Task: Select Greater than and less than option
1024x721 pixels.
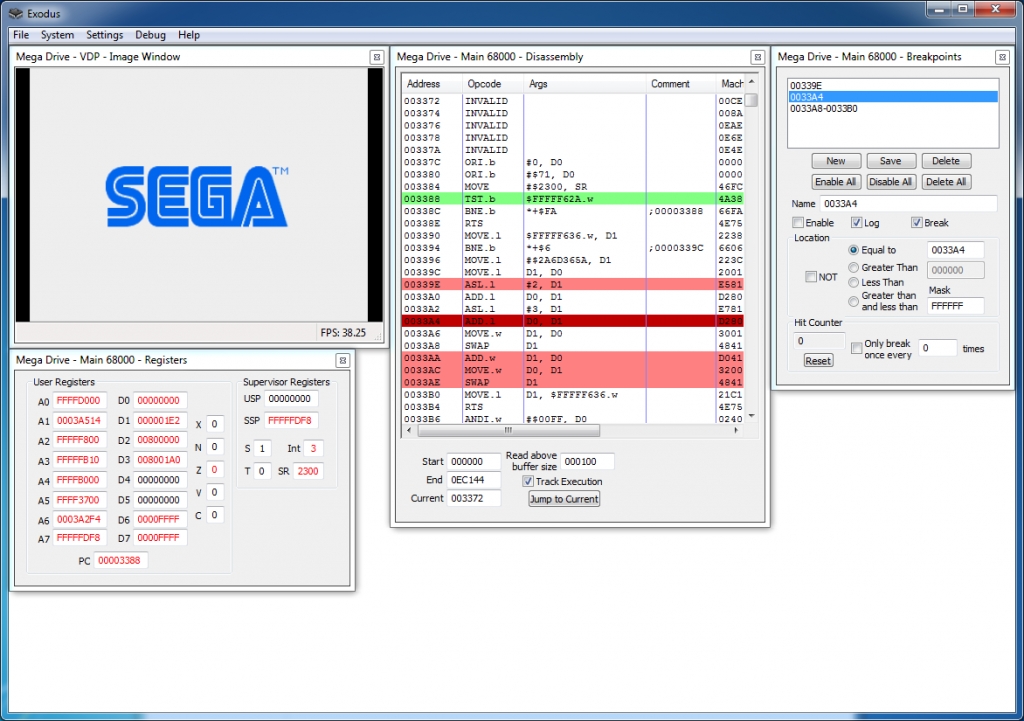Action: 854,301
